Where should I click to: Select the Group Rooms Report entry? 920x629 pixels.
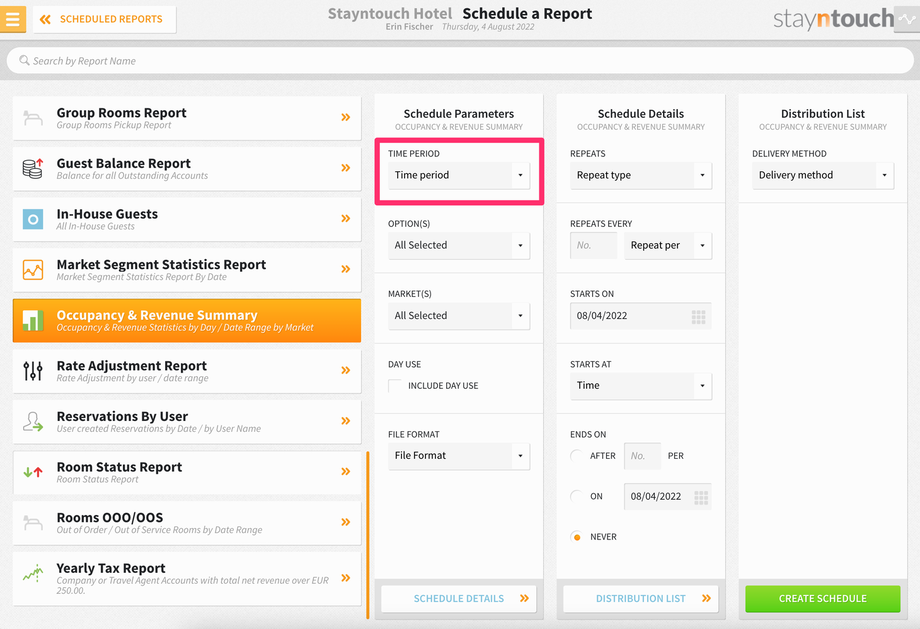187,118
